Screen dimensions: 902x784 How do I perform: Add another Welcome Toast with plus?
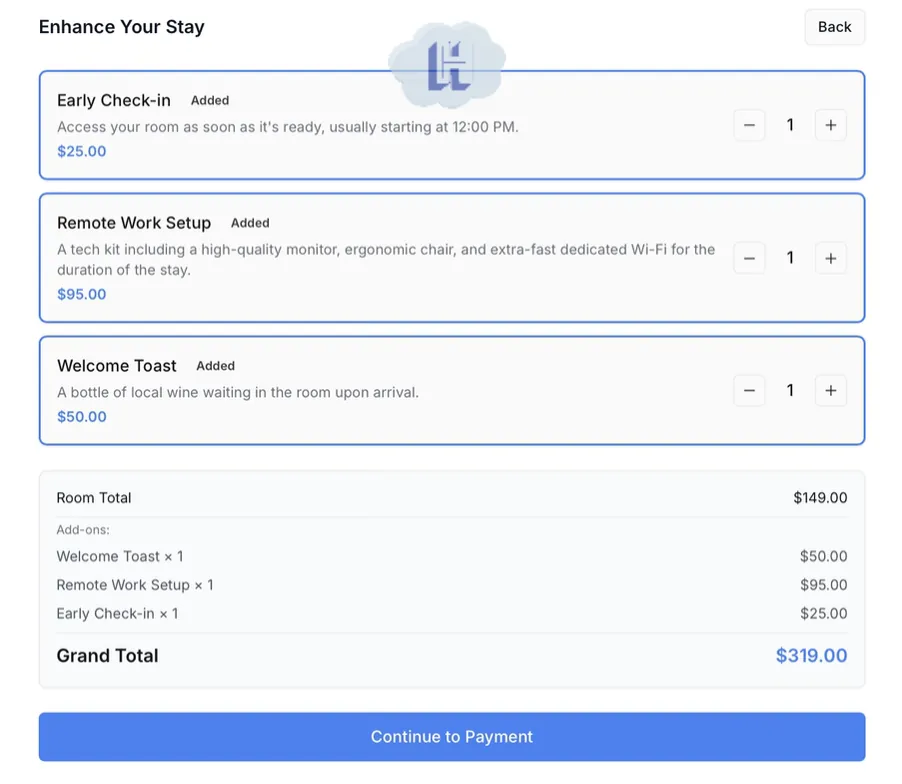(831, 391)
